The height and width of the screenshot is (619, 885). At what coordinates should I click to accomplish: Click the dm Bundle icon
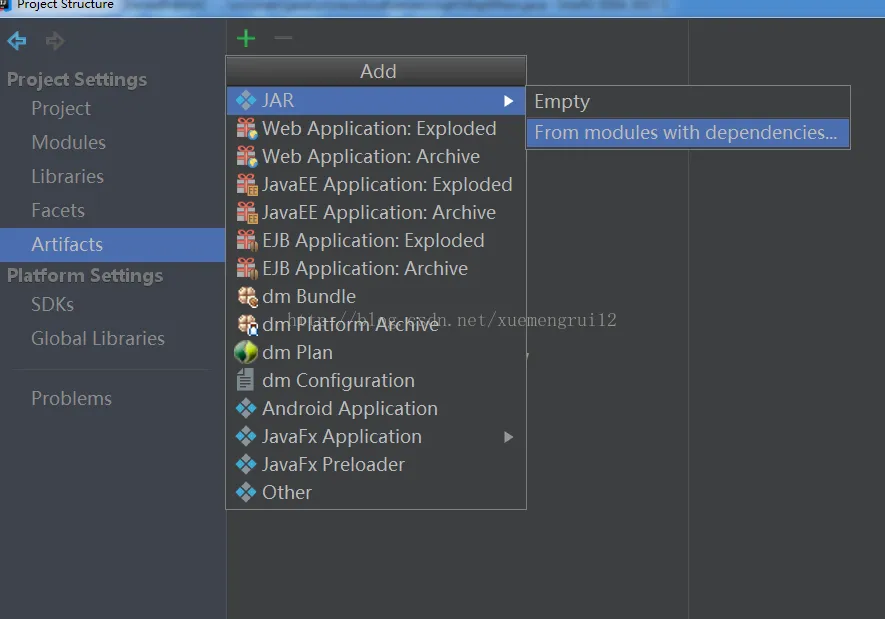coord(246,296)
